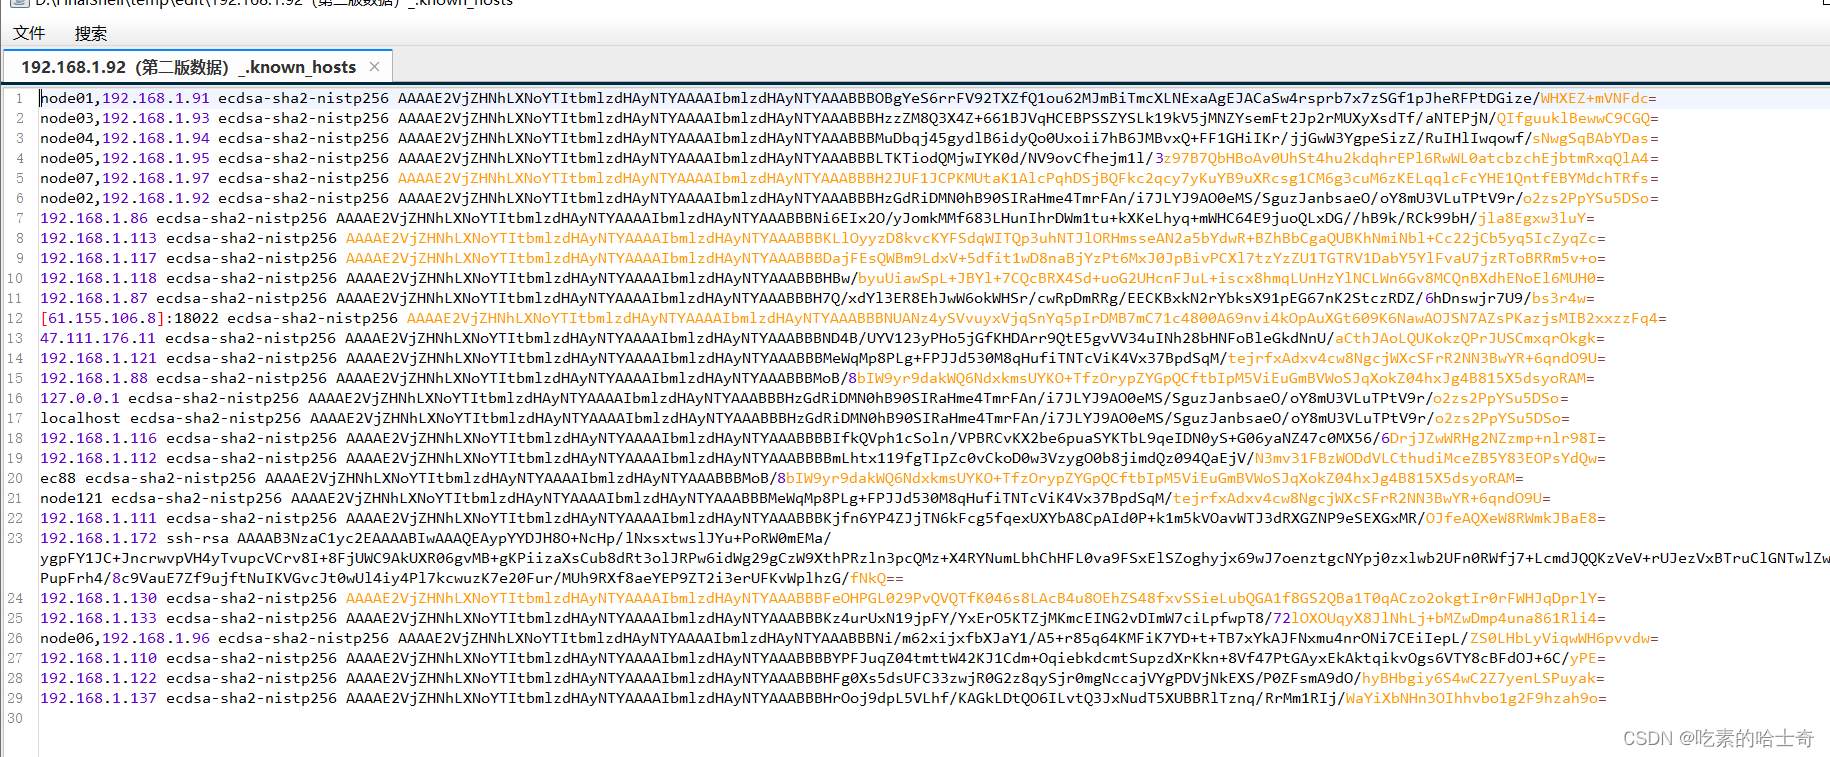Click the editor window icon in title bar
1830x757 pixels.
(x=17, y=3)
